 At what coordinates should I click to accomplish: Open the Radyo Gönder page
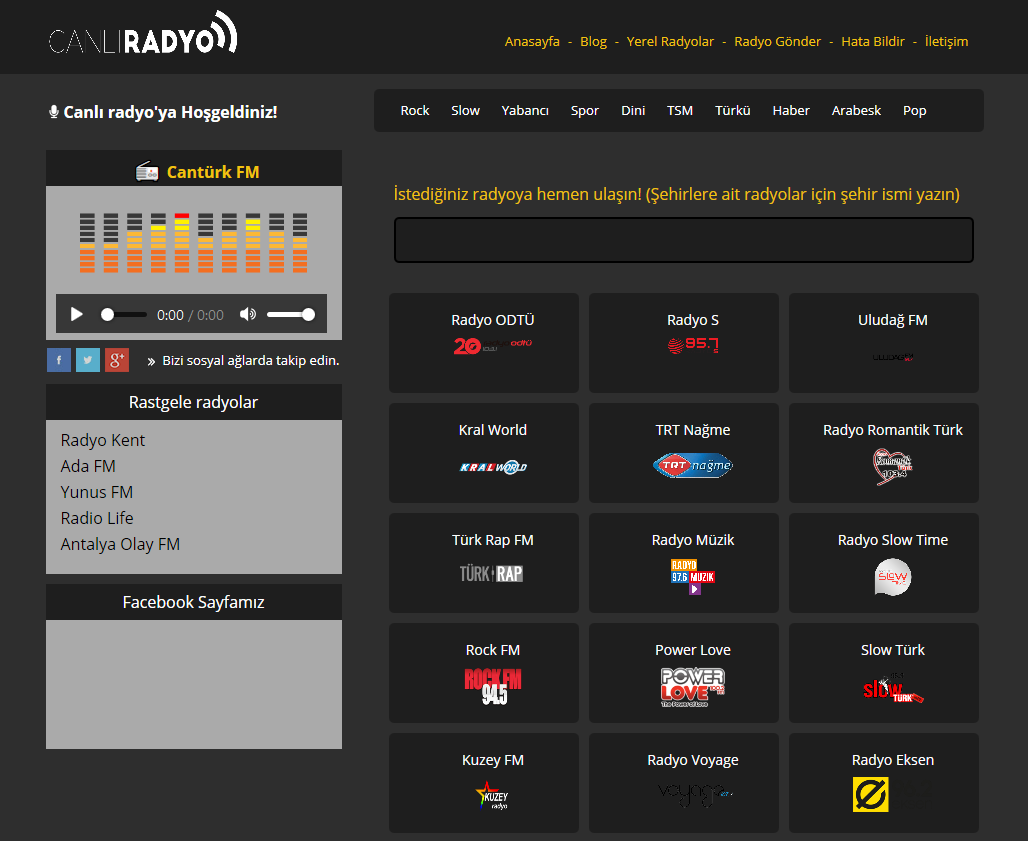pyautogui.click(x=778, y=41)
